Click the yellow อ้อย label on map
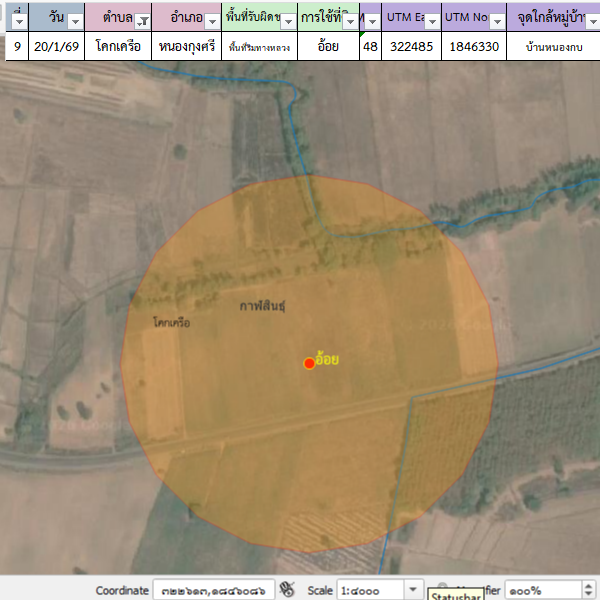 [327, 359]
